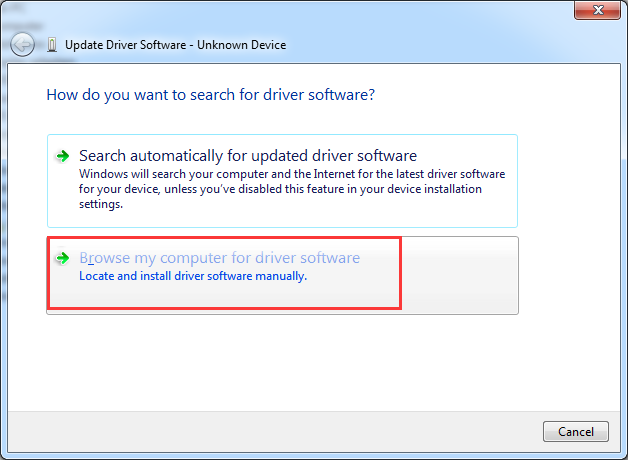Click empty white area below the Browse option
Screen dimensions: 628x460
280,360
